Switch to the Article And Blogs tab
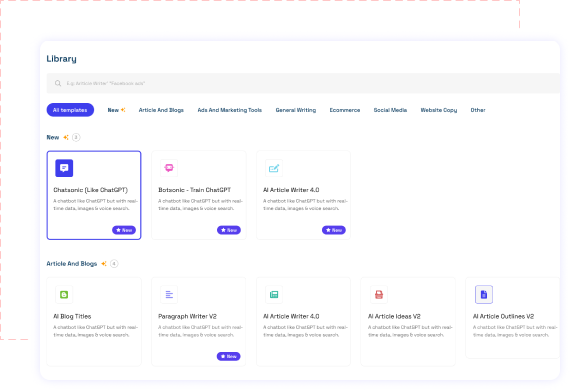This screenshot has height=390, width=570. pyautogui.click(x=161, y=110)
